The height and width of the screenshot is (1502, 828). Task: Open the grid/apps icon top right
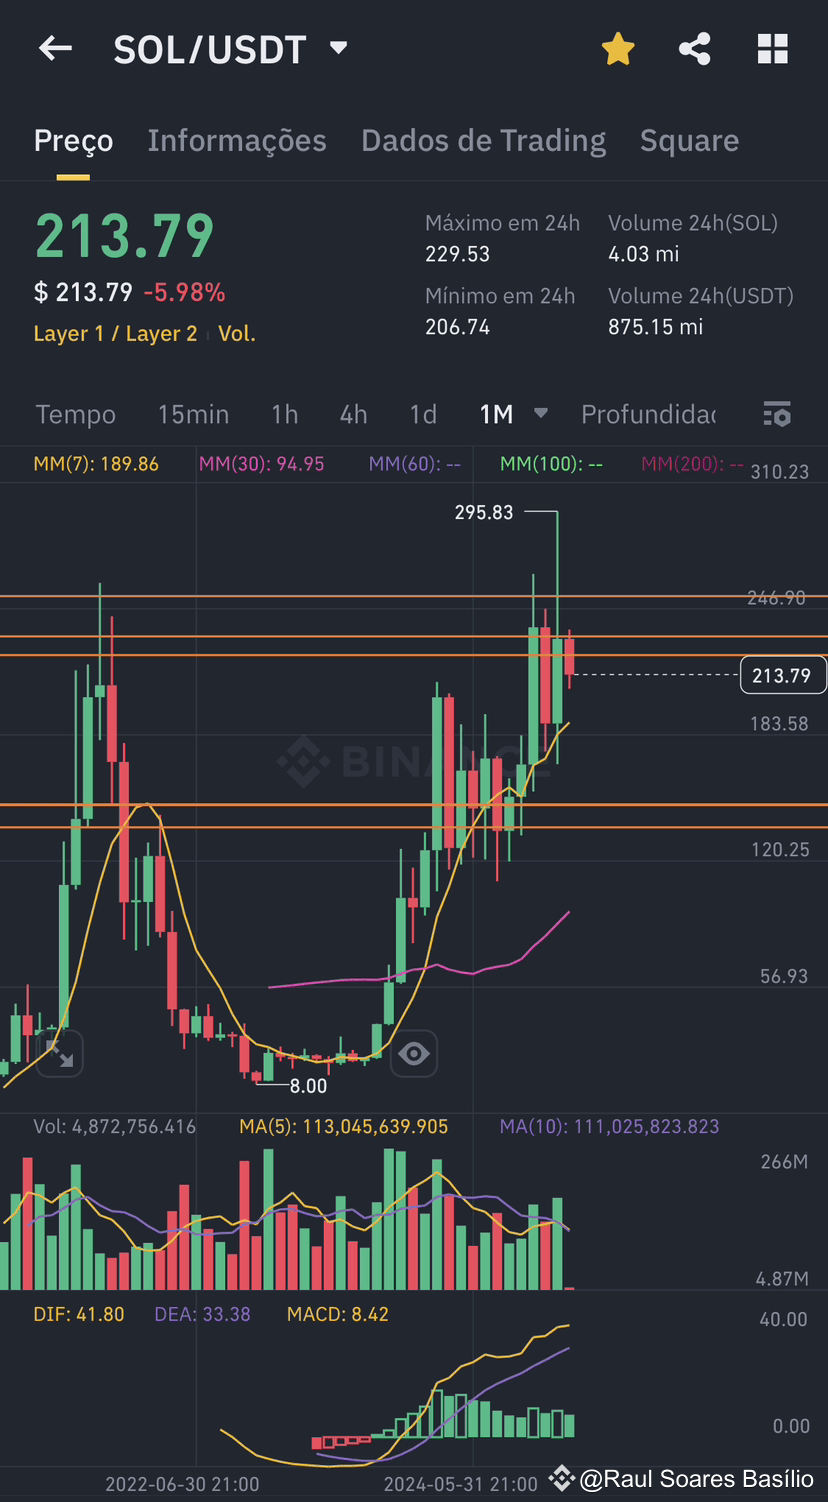[772, 48]
